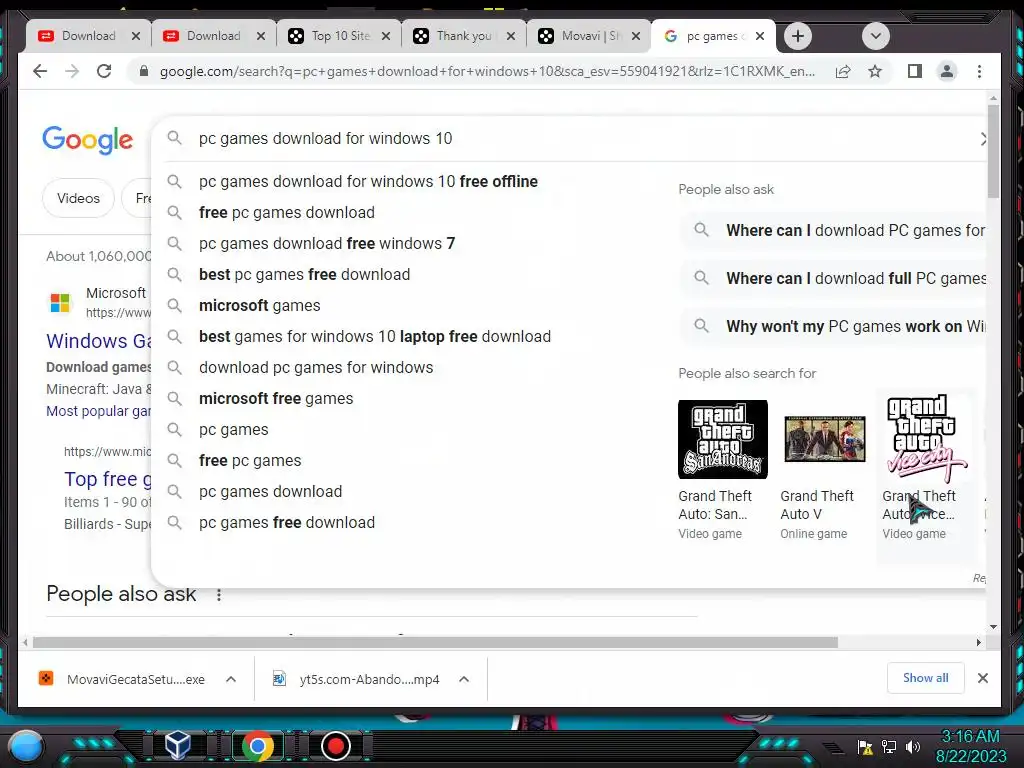The image size is (1024, 768).
Task: Click Show all downloads
Action: (x=925, y=678)
